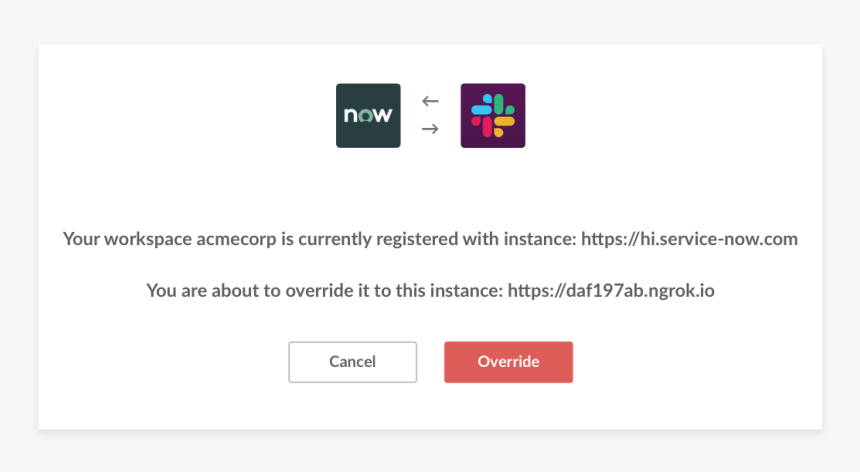
Task: Click the letter "n" in the now logo
Action: (351, 116)
